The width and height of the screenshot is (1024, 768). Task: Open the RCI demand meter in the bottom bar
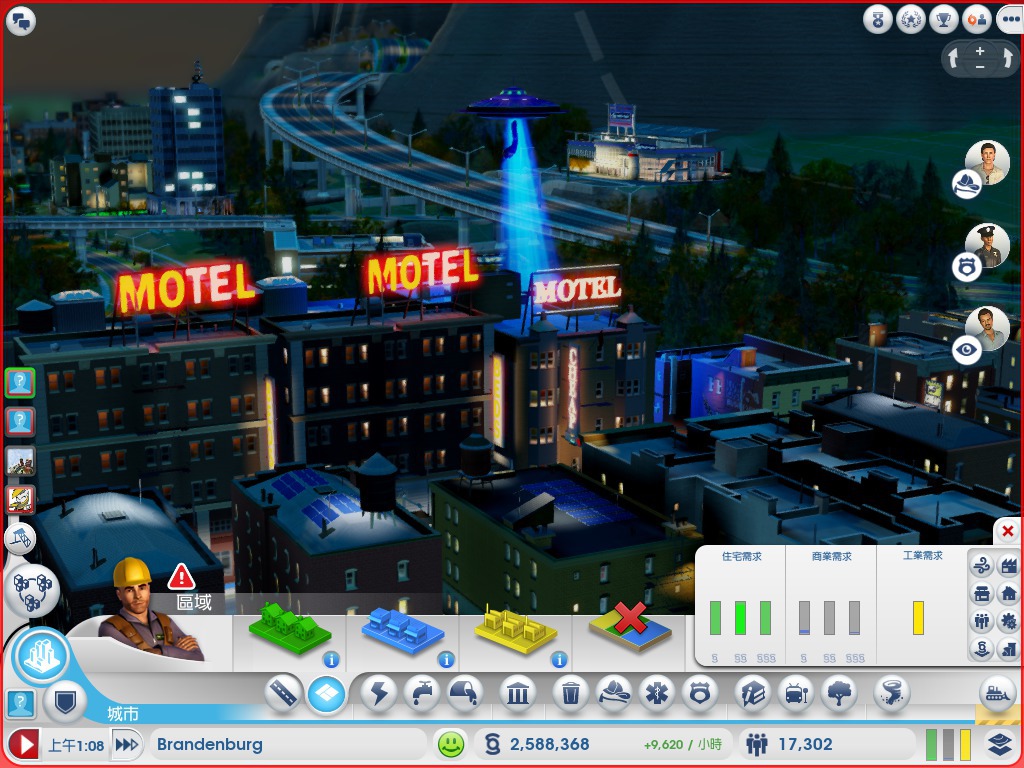coord(948,744)
